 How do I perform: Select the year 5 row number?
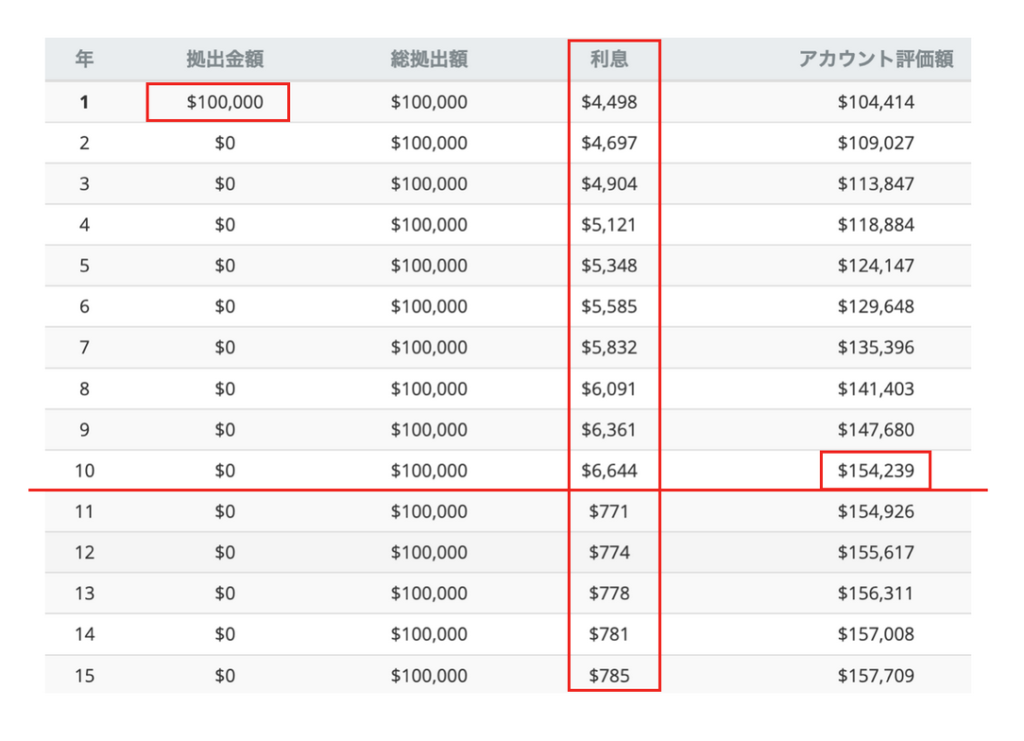84,266
